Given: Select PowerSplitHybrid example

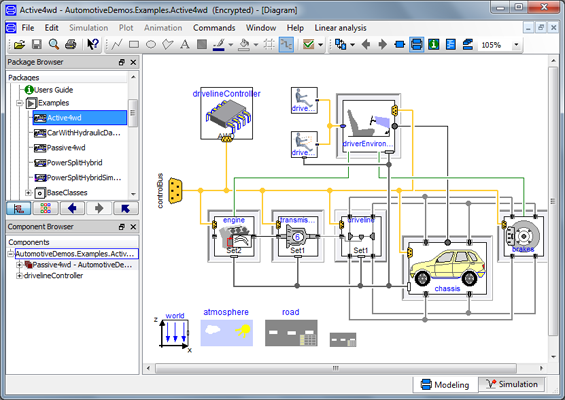Looking at the screenshot, I should point(68,163).
